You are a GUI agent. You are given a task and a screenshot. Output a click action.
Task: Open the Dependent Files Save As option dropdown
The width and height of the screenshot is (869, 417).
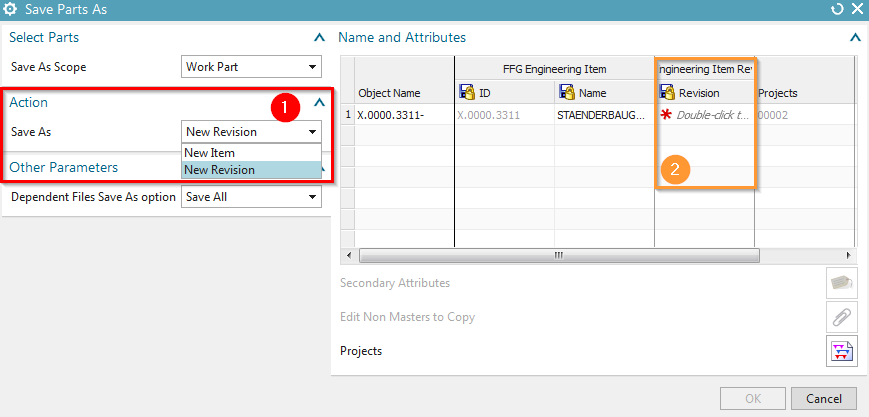coord(251,197)
